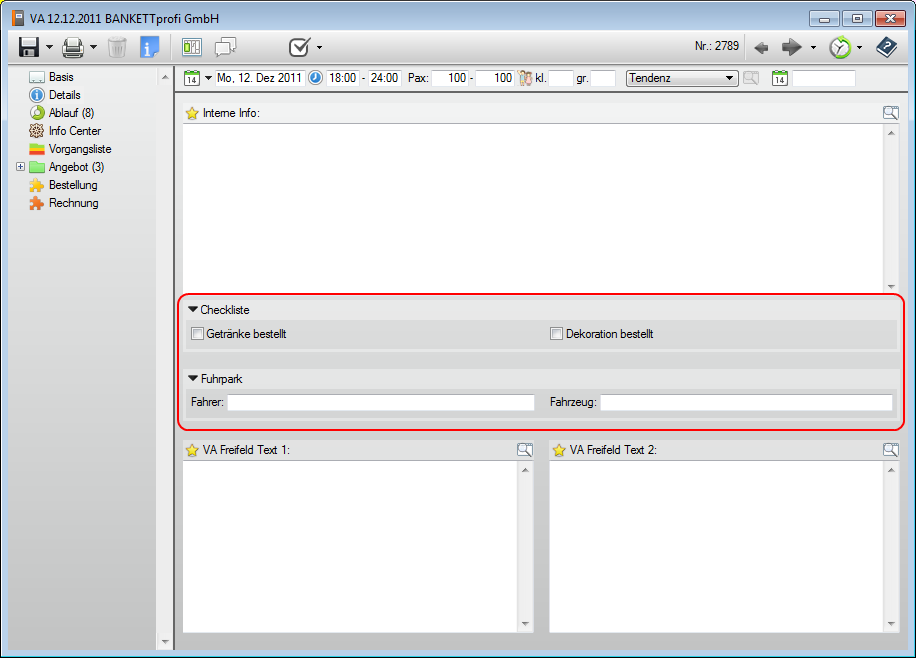Screen dimensions: 916x658
Task: Open the checkmark task dropdown arrow
Action: click(319, 48)
